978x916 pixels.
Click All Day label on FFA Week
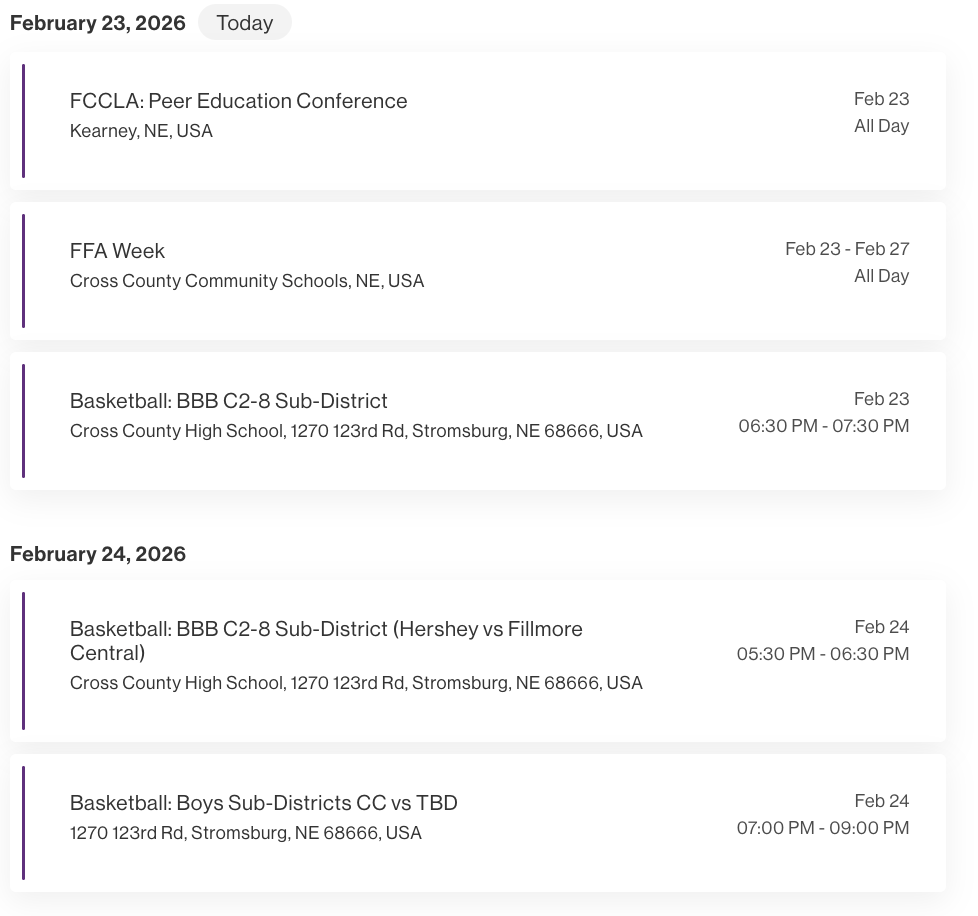(x=880, y=276)
